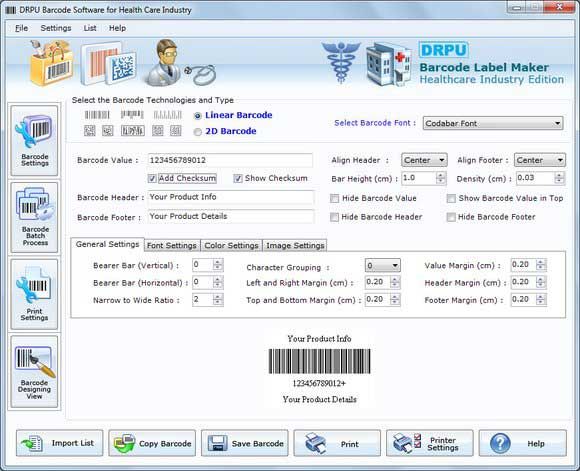
Task: Select the 2D Barcode radio option
Action: coord(198,132)
